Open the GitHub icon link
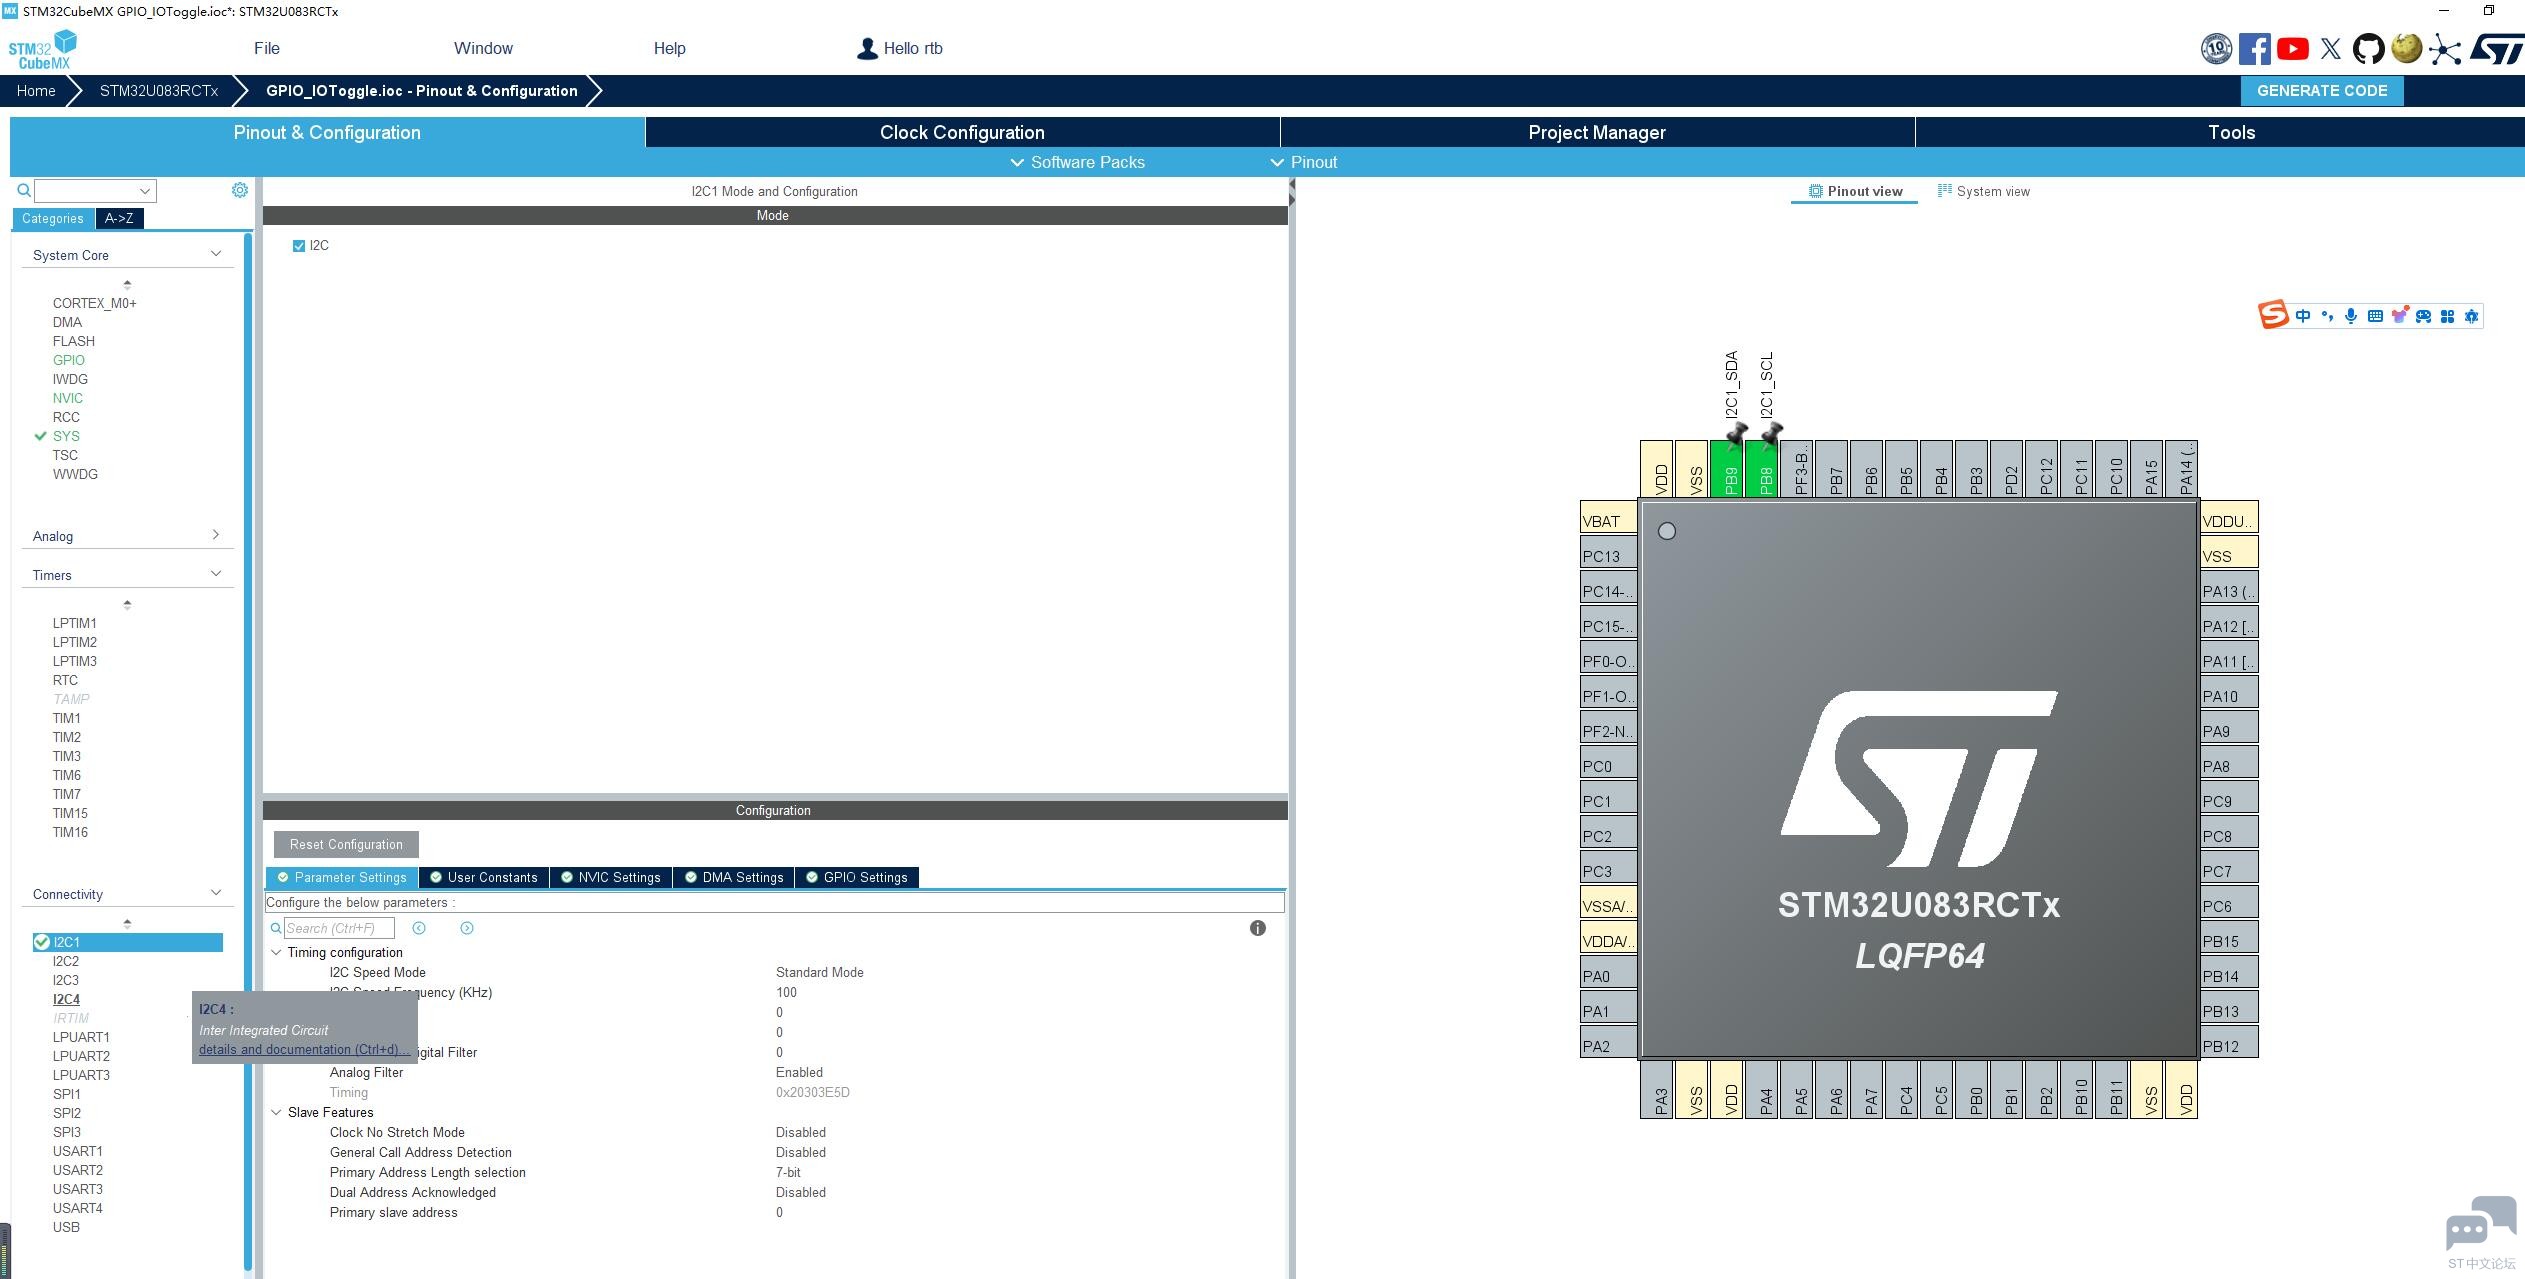2525x1279 pixels. (x=2368, y=48)
